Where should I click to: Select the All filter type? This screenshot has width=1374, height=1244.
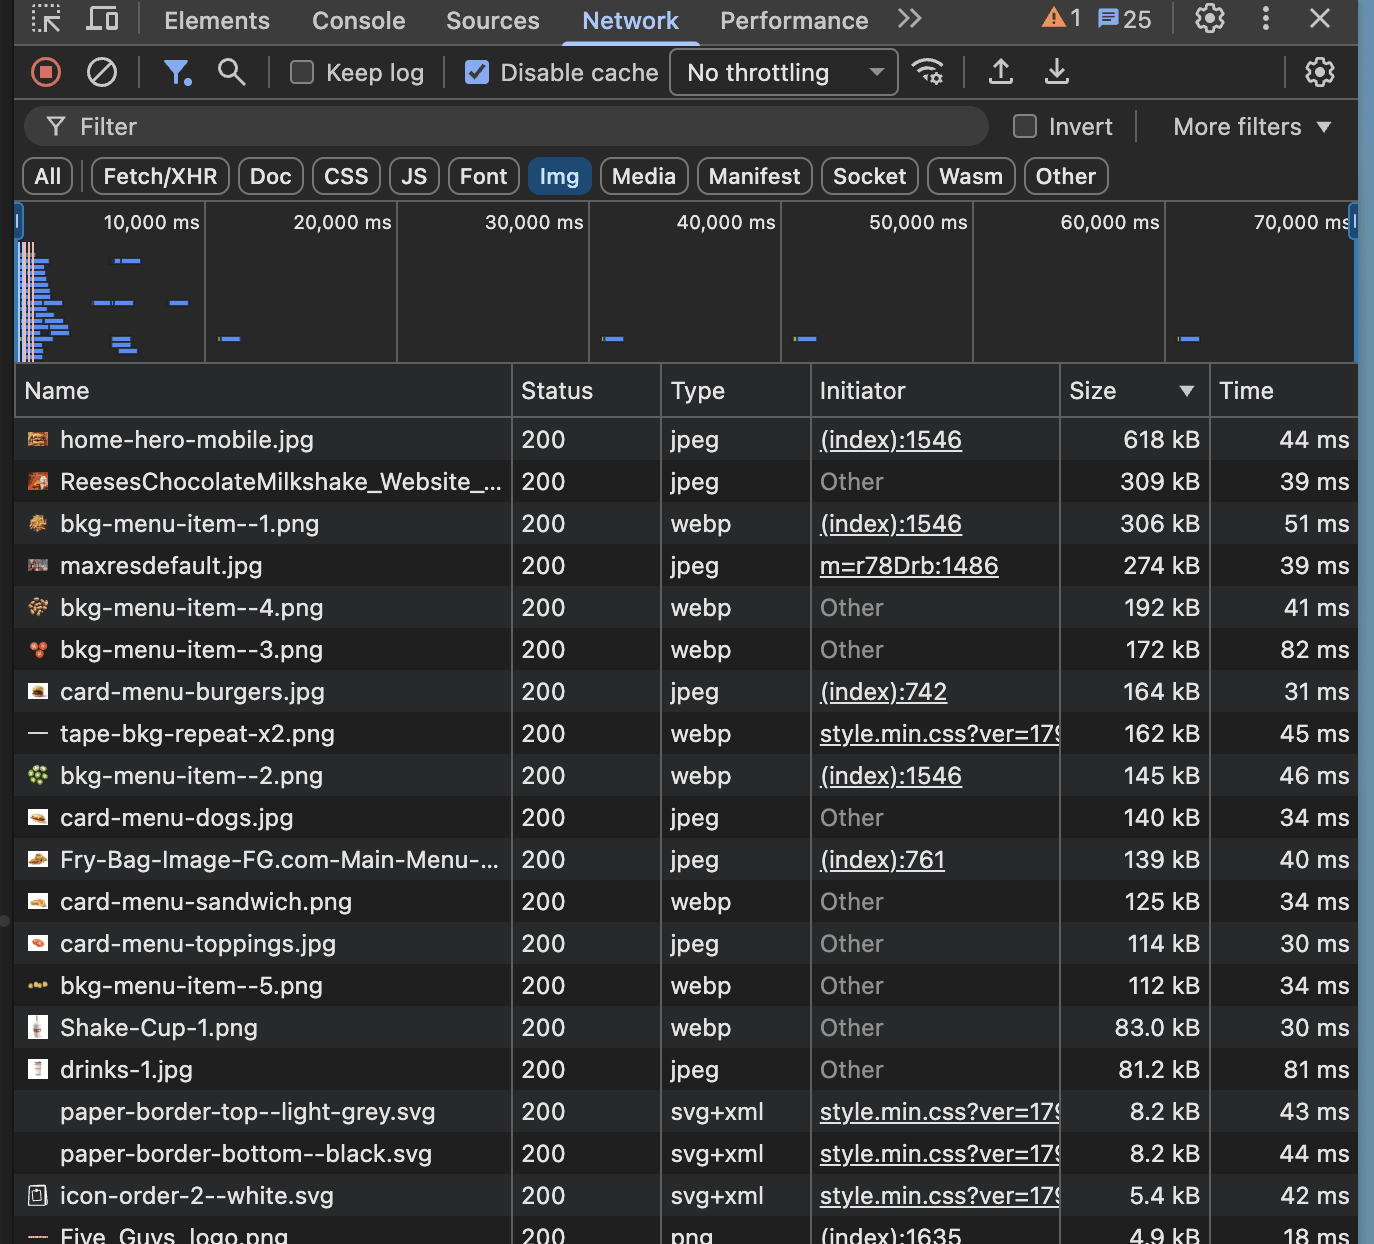48,176
